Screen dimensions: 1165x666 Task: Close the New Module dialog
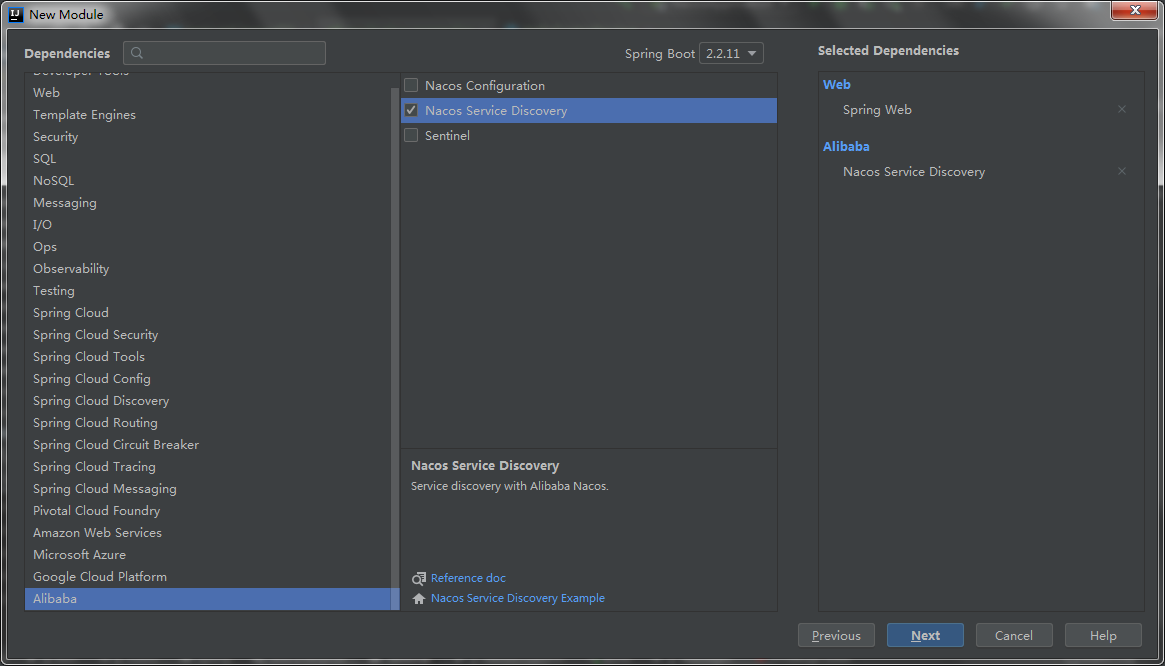coord(1135,10)
